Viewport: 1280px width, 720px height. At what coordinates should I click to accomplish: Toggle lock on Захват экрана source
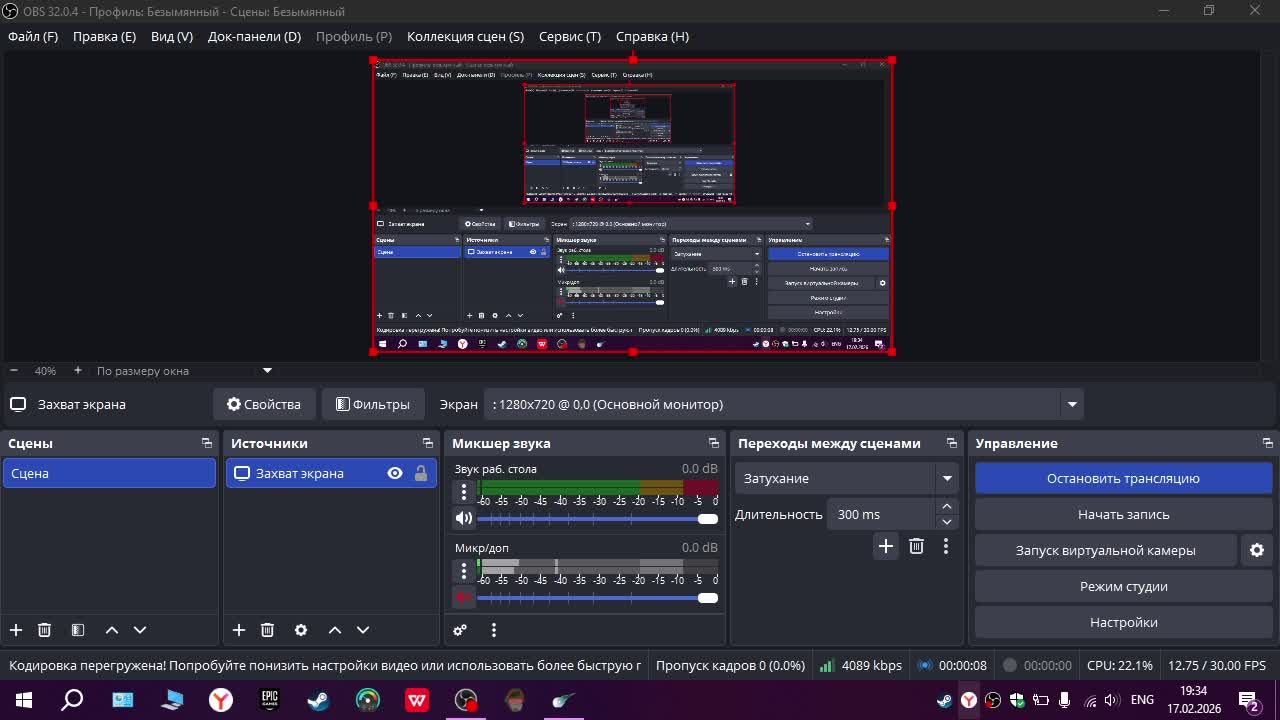click(x=421, y=474)
